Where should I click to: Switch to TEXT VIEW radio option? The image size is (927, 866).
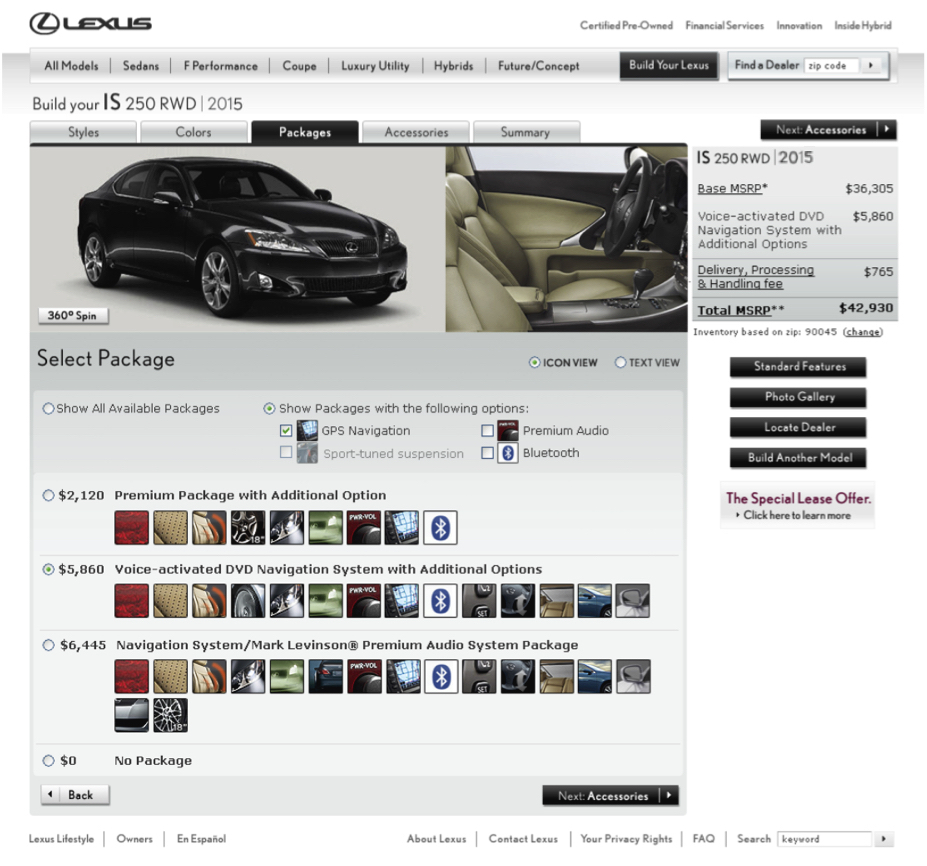tap(620, 362)
